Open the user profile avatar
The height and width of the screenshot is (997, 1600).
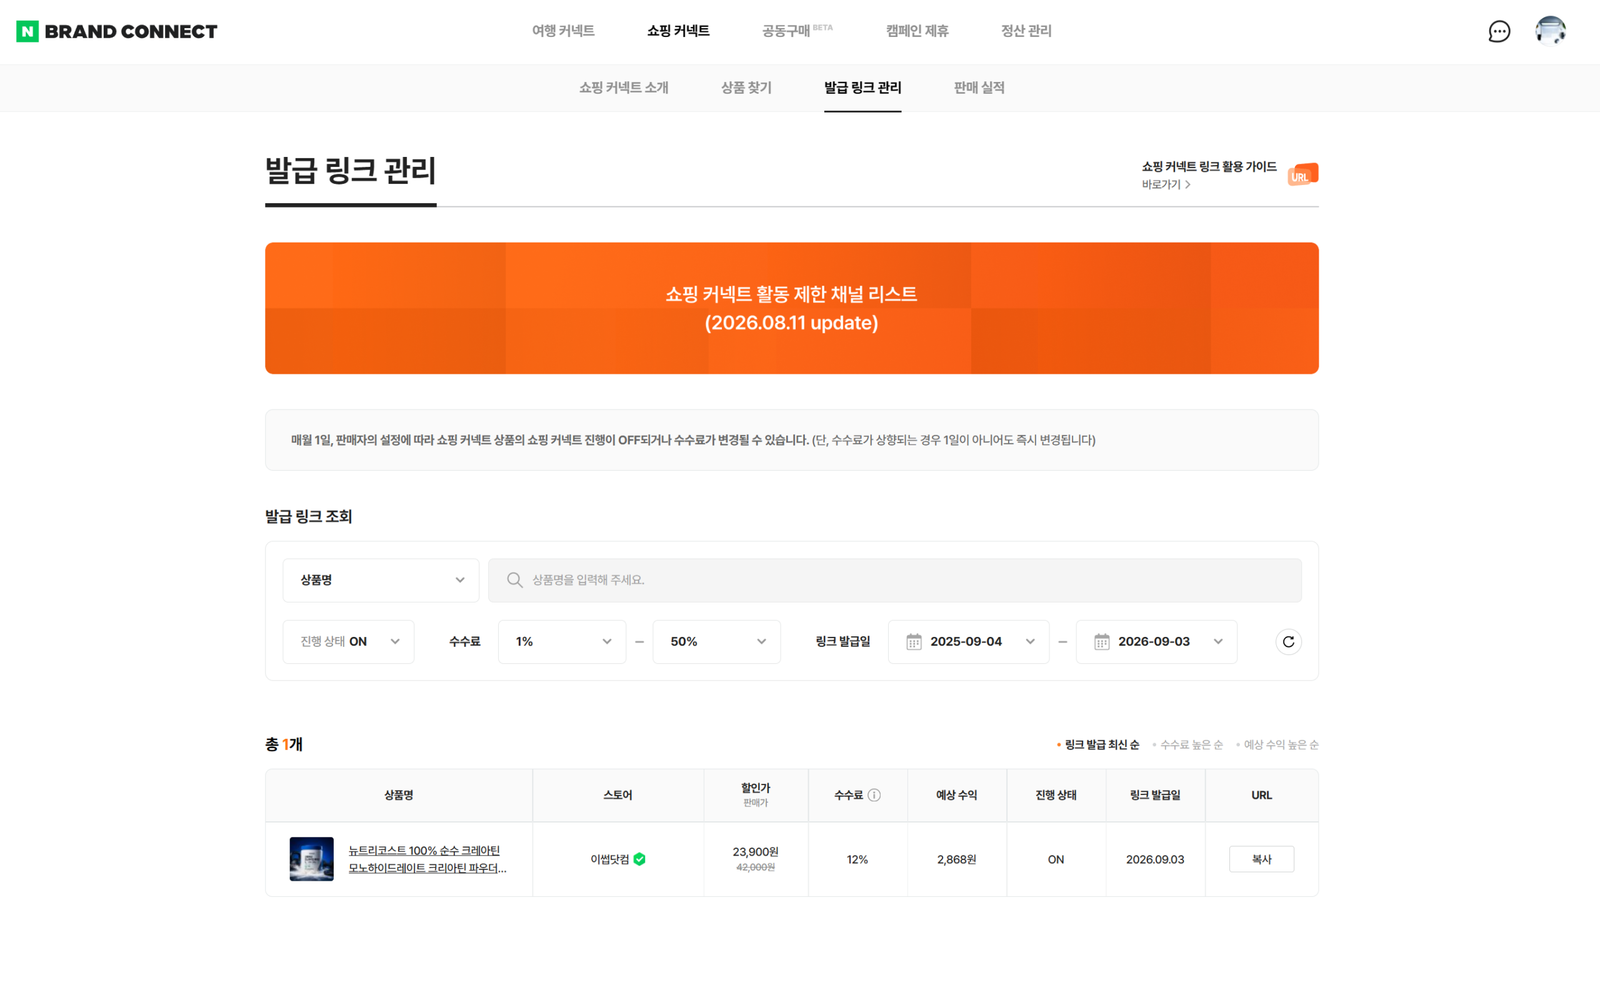1551,31
